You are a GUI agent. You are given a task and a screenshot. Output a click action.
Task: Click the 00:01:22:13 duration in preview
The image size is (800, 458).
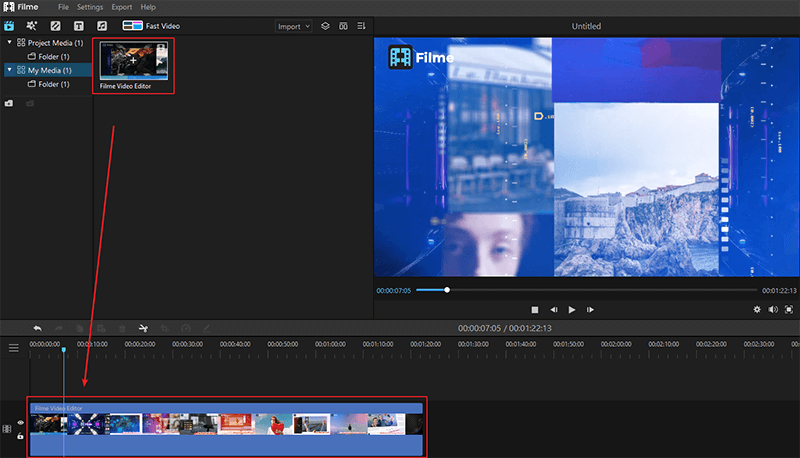pyautogui.click(x=779, y=290)
